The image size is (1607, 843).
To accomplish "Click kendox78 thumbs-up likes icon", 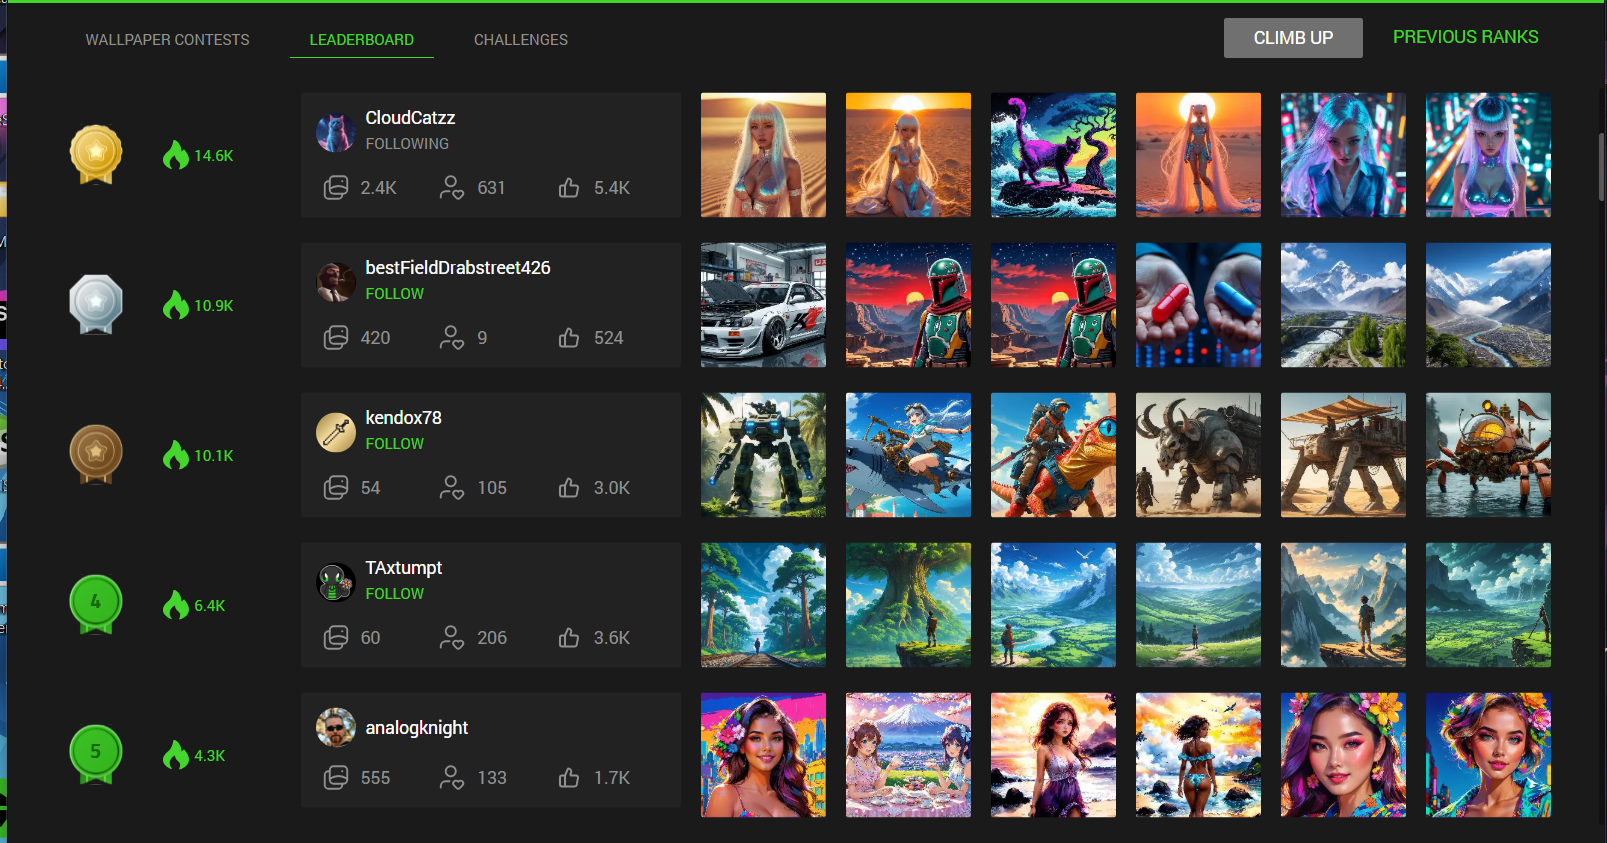I will [569, 487].
